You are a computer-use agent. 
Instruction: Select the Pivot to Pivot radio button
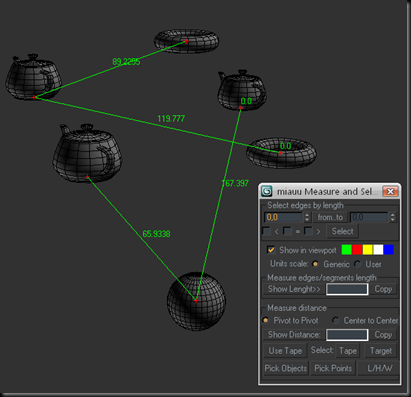pos(266,320)
